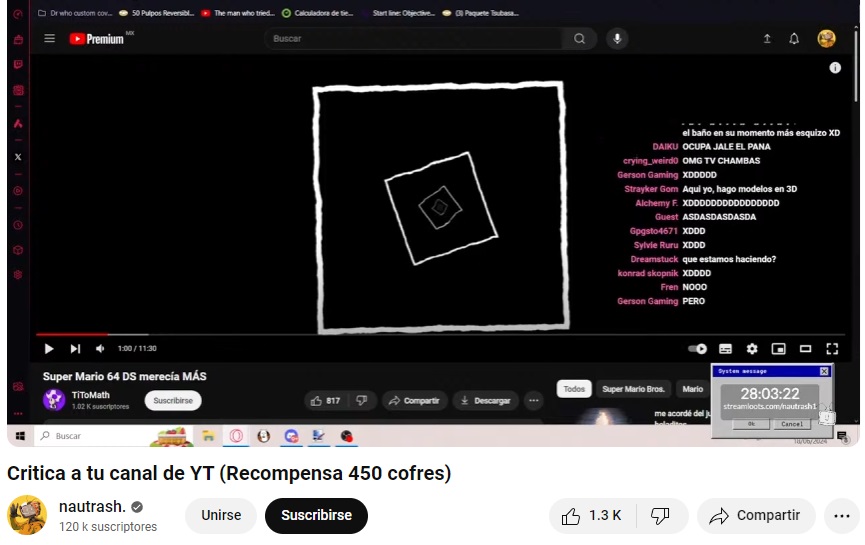Screen dimensions: 865x545
Task: Dislike the Super Mario 64 DS video
Action: click(362, 400)
